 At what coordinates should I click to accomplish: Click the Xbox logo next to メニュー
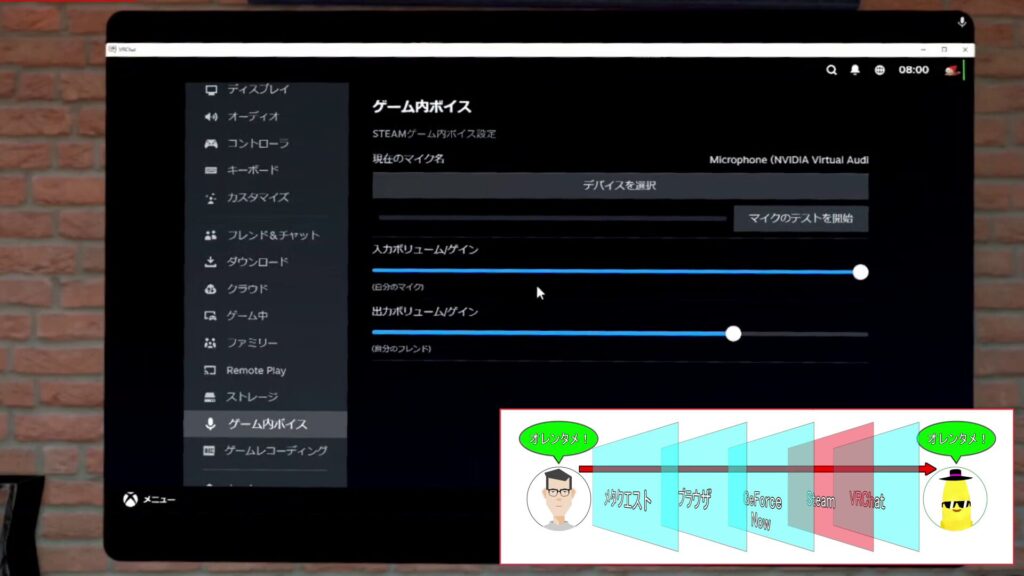[131, 500]
